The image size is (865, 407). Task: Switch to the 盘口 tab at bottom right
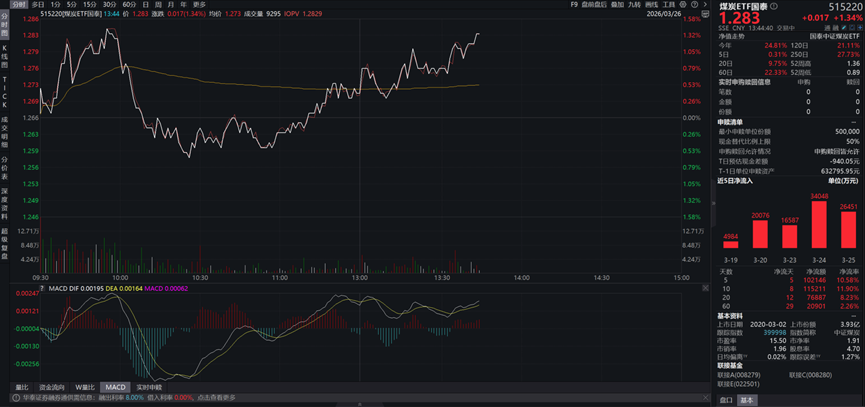click(x=727, y=400)
